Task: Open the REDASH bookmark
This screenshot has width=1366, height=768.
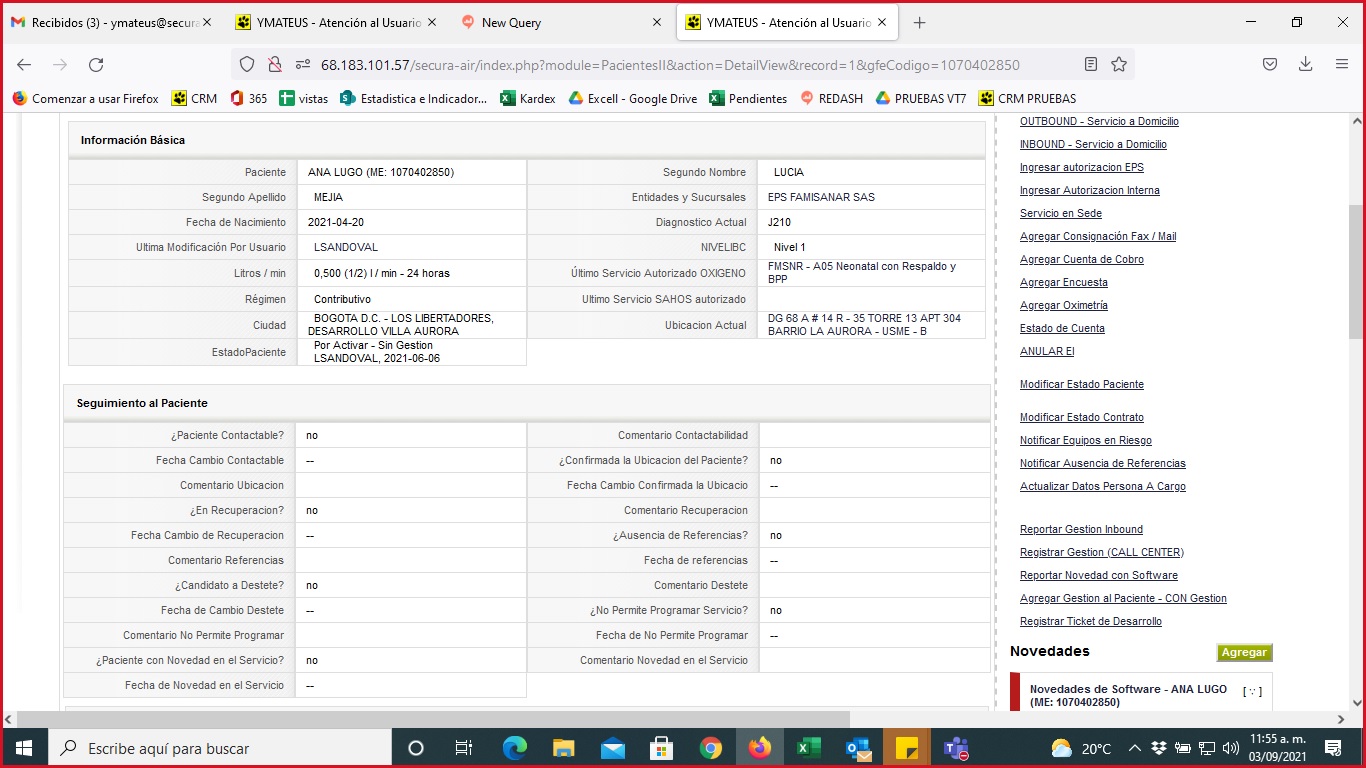Action: [x=831, y=99]
